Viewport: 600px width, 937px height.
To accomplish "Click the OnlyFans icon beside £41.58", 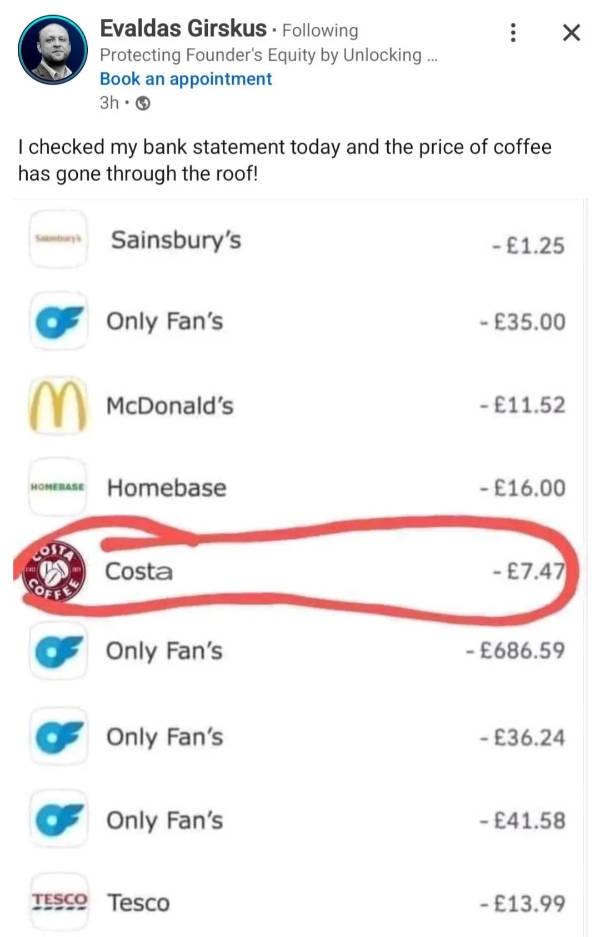I will pos(58,820).
